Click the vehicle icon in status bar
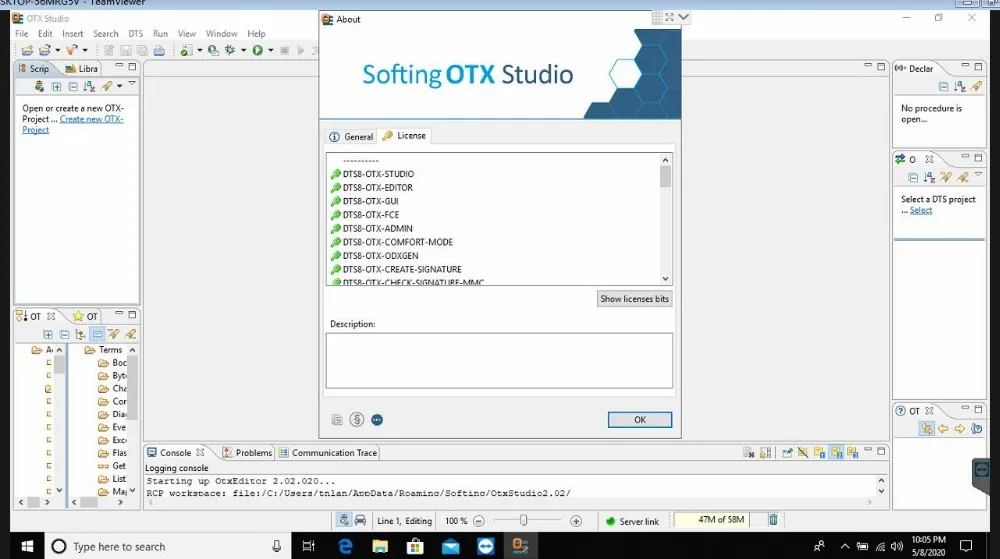 coord(360,520)
